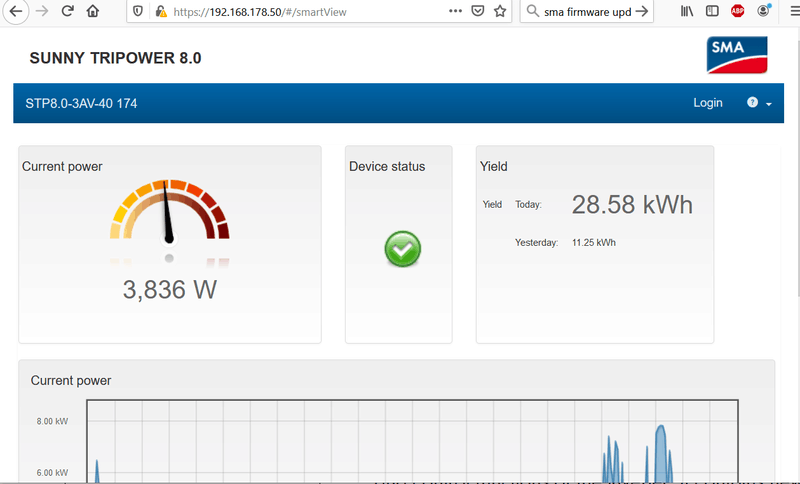Open the Adblock Plus extension
This screenshot has height=484, width=800.
pyautogui.click(x=737, y=11)
